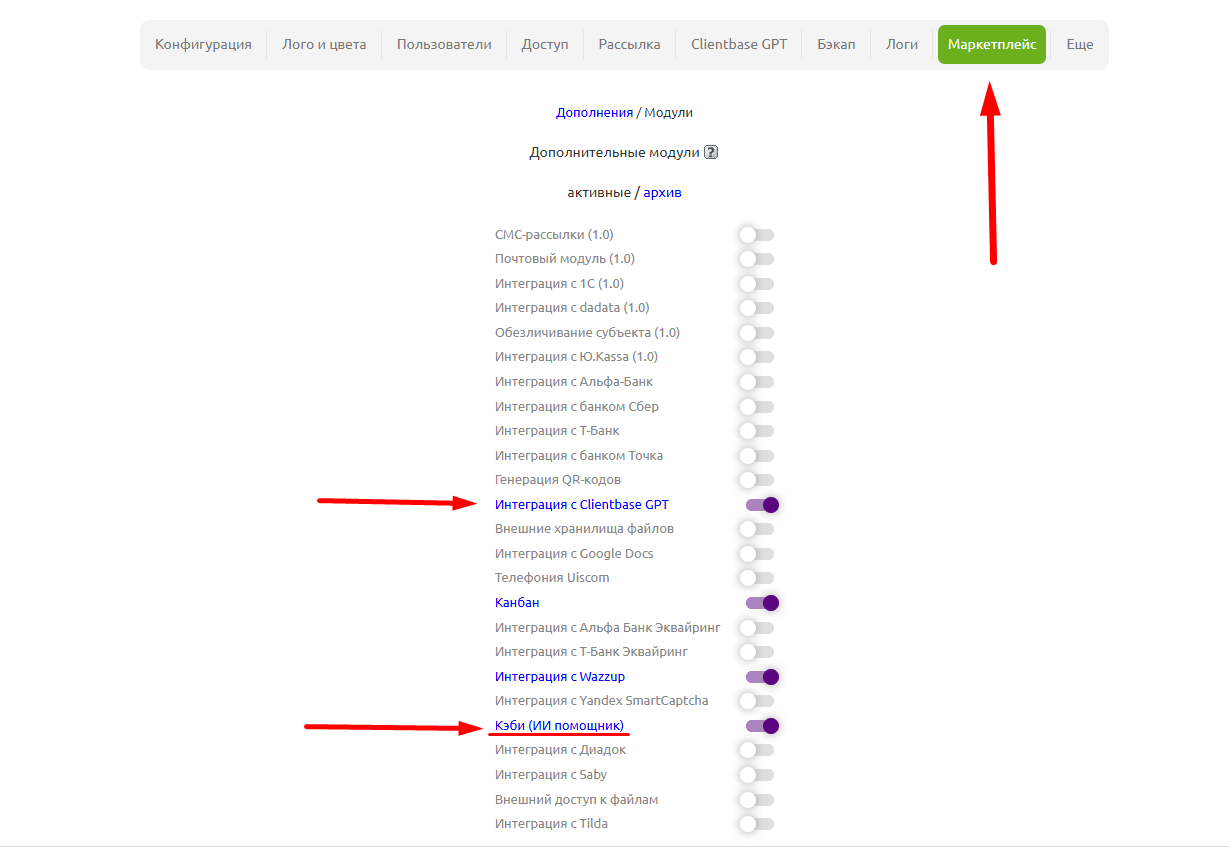The width and height of the screenshot is (1229, 847).
Task: Turn on the Почтовый модуль (1.0) switch
Action: tap(757, 259)
